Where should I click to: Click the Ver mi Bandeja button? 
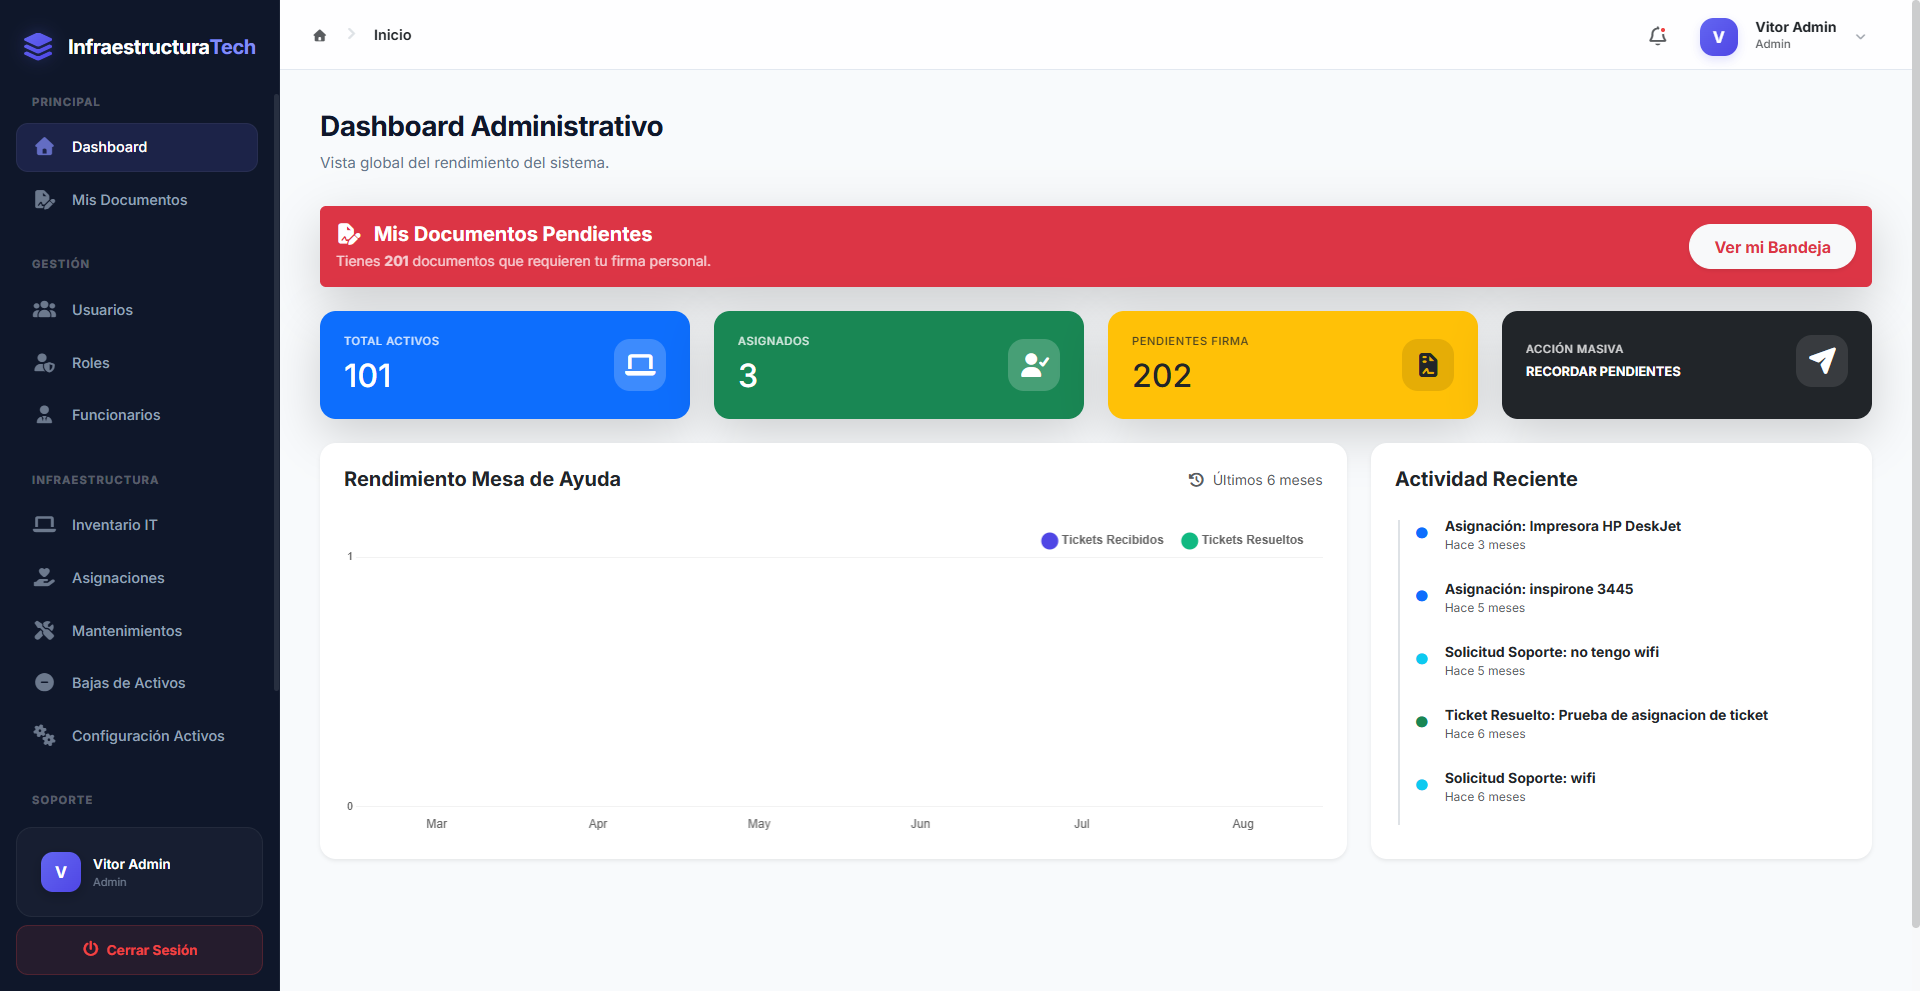click(x=1772, y=247)
